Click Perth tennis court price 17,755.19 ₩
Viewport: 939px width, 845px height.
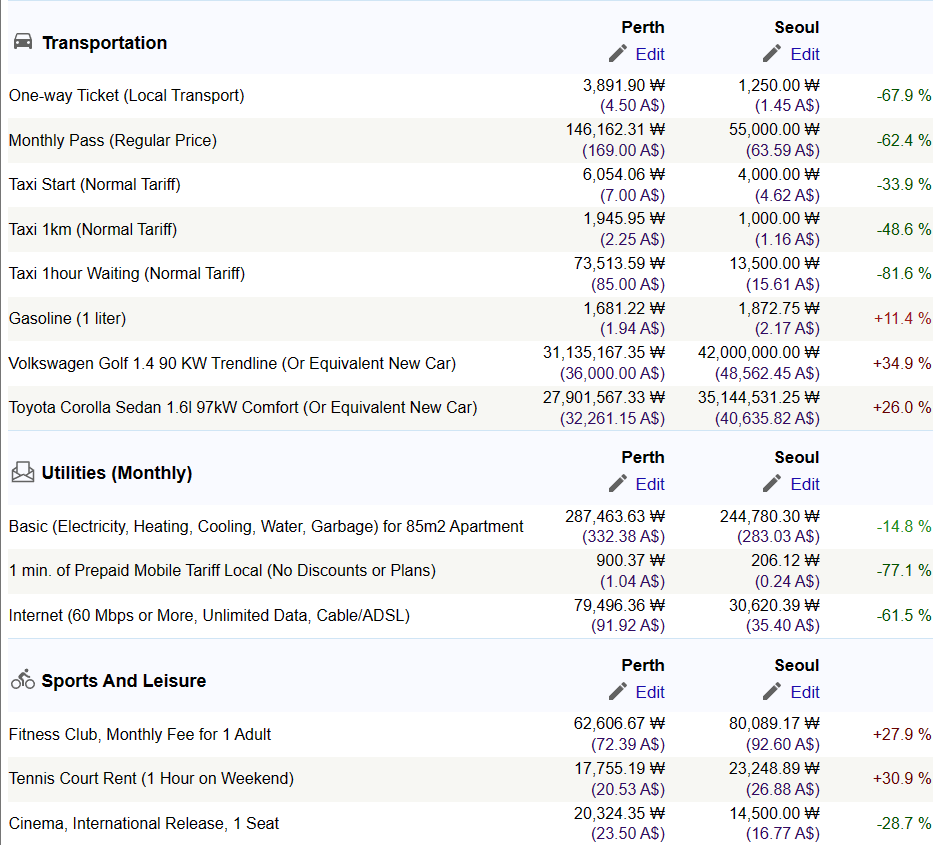620,768
